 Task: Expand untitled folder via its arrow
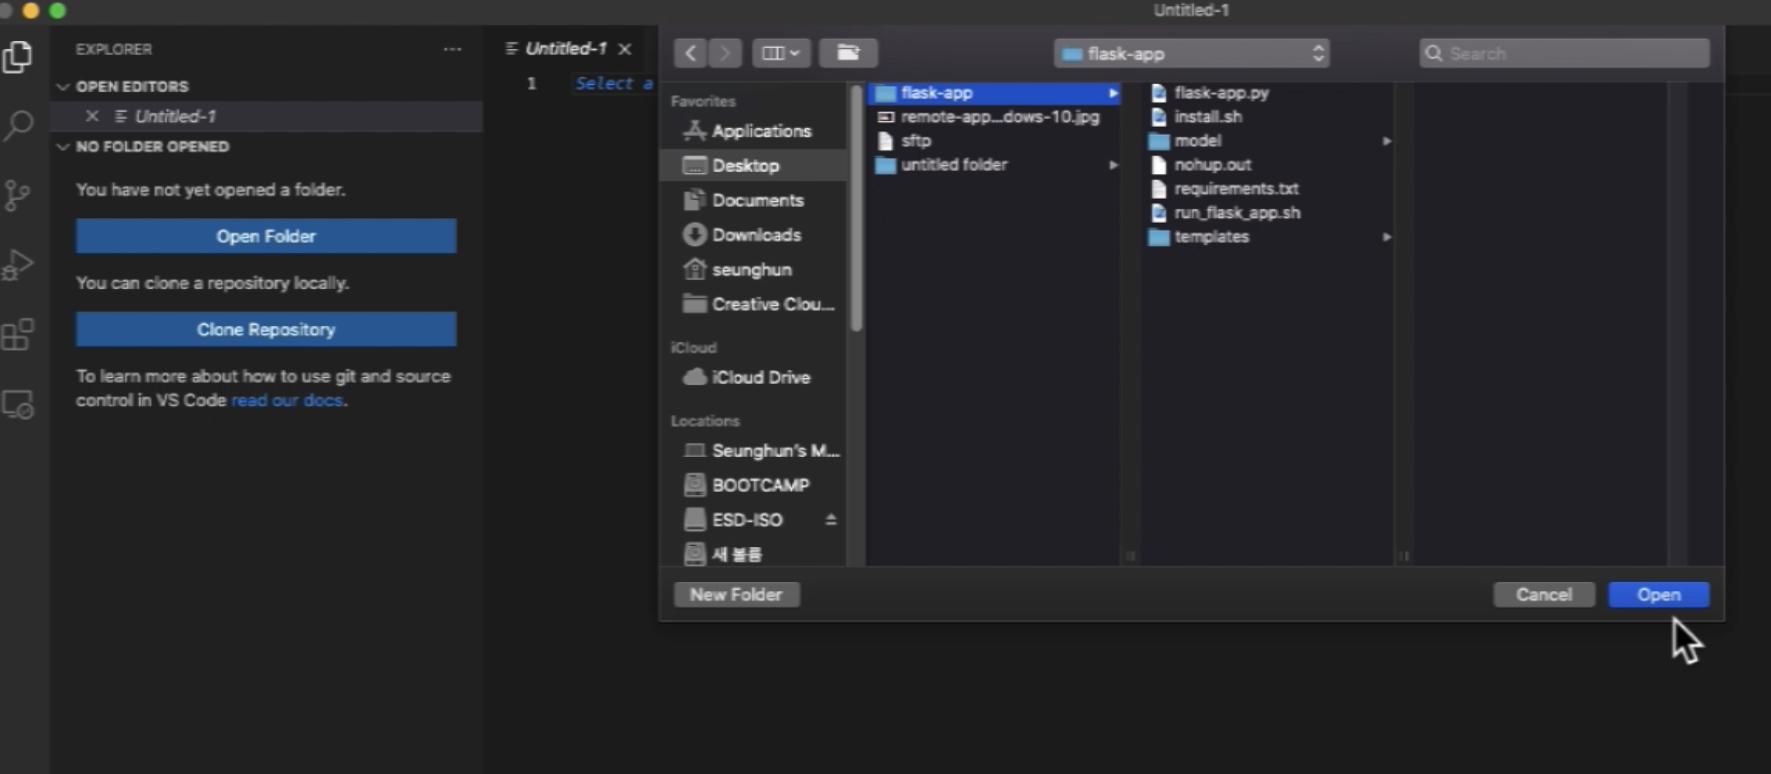[x=1112, y=165]
